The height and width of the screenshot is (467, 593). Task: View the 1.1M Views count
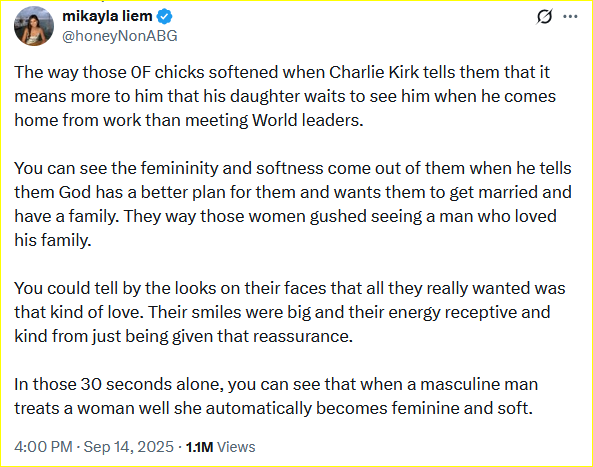[220, 447]
